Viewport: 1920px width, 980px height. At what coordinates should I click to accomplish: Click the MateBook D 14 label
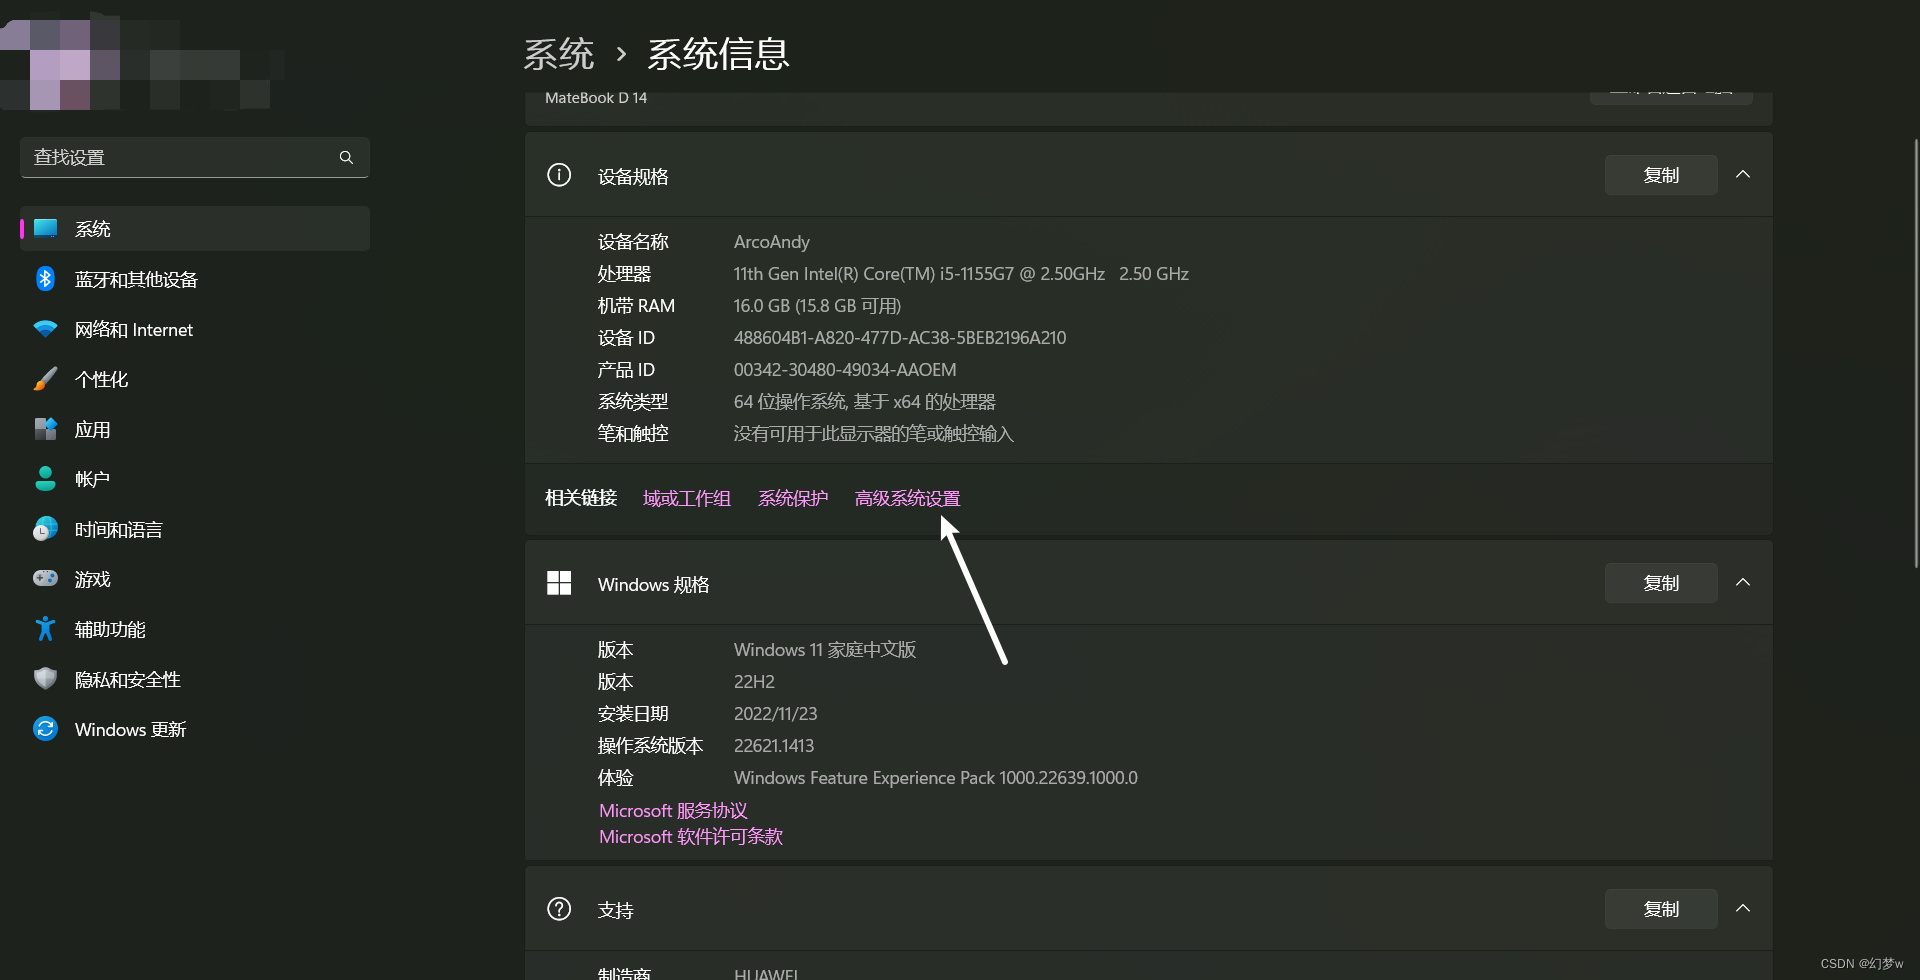click(x=596, y=98)
